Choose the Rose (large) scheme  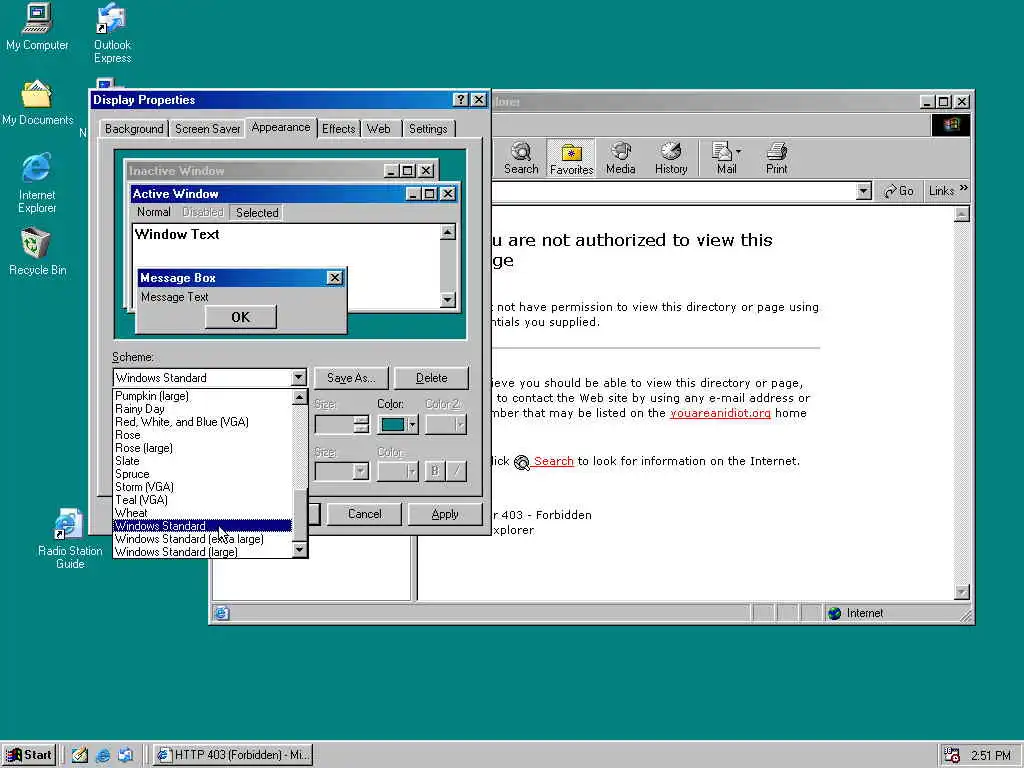click(202, 448)
